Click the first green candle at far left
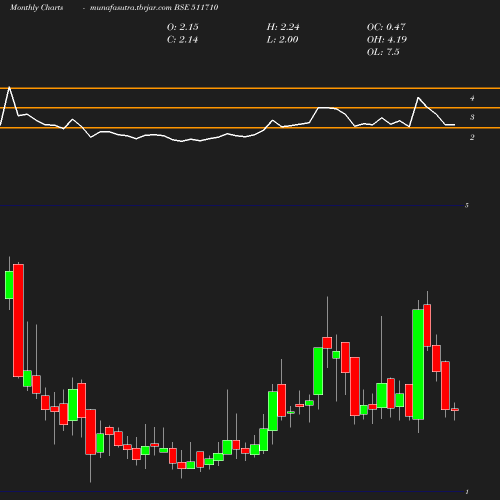 click(9, 285)
